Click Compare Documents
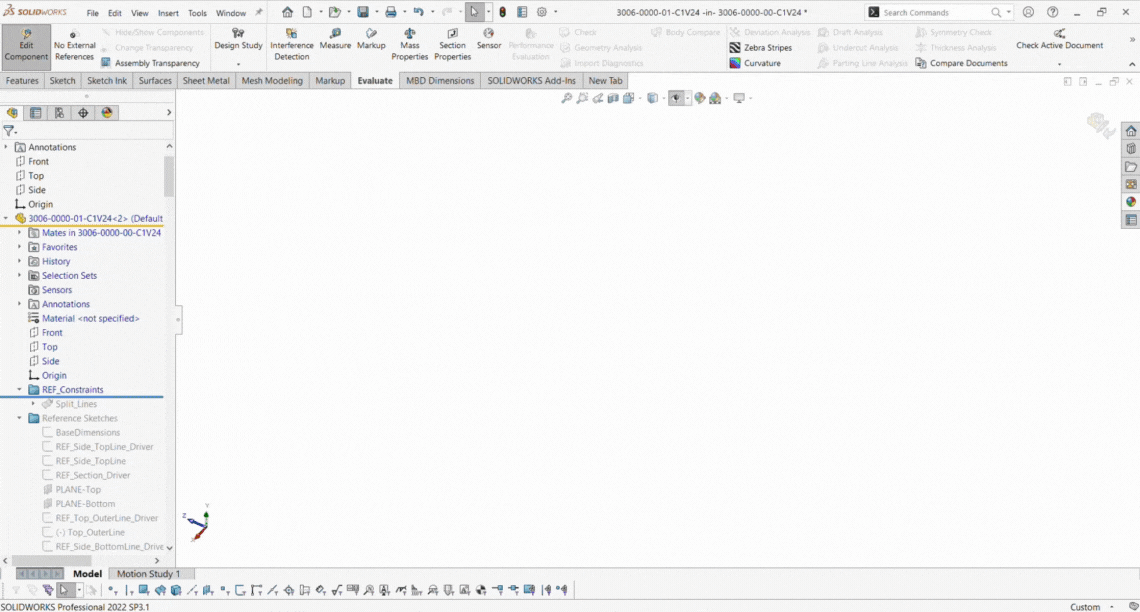 968,63
